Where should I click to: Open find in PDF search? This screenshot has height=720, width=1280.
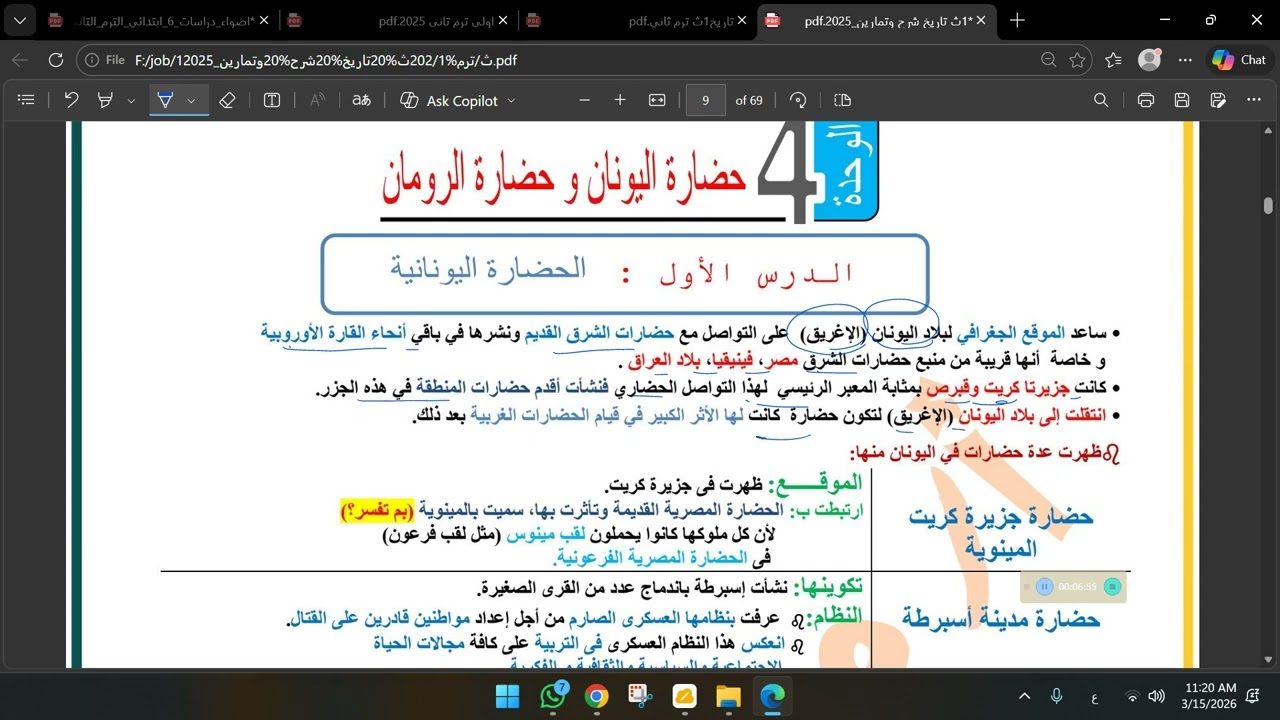(x=1101, y=100)
